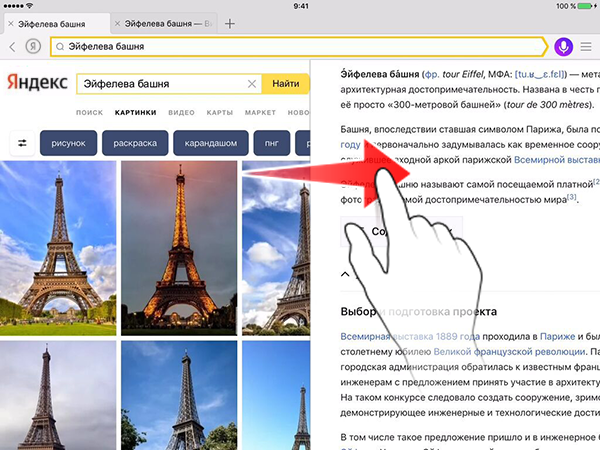Open the Всемирной выставки link
Viewport: 600px width, 450px height.
557,160
